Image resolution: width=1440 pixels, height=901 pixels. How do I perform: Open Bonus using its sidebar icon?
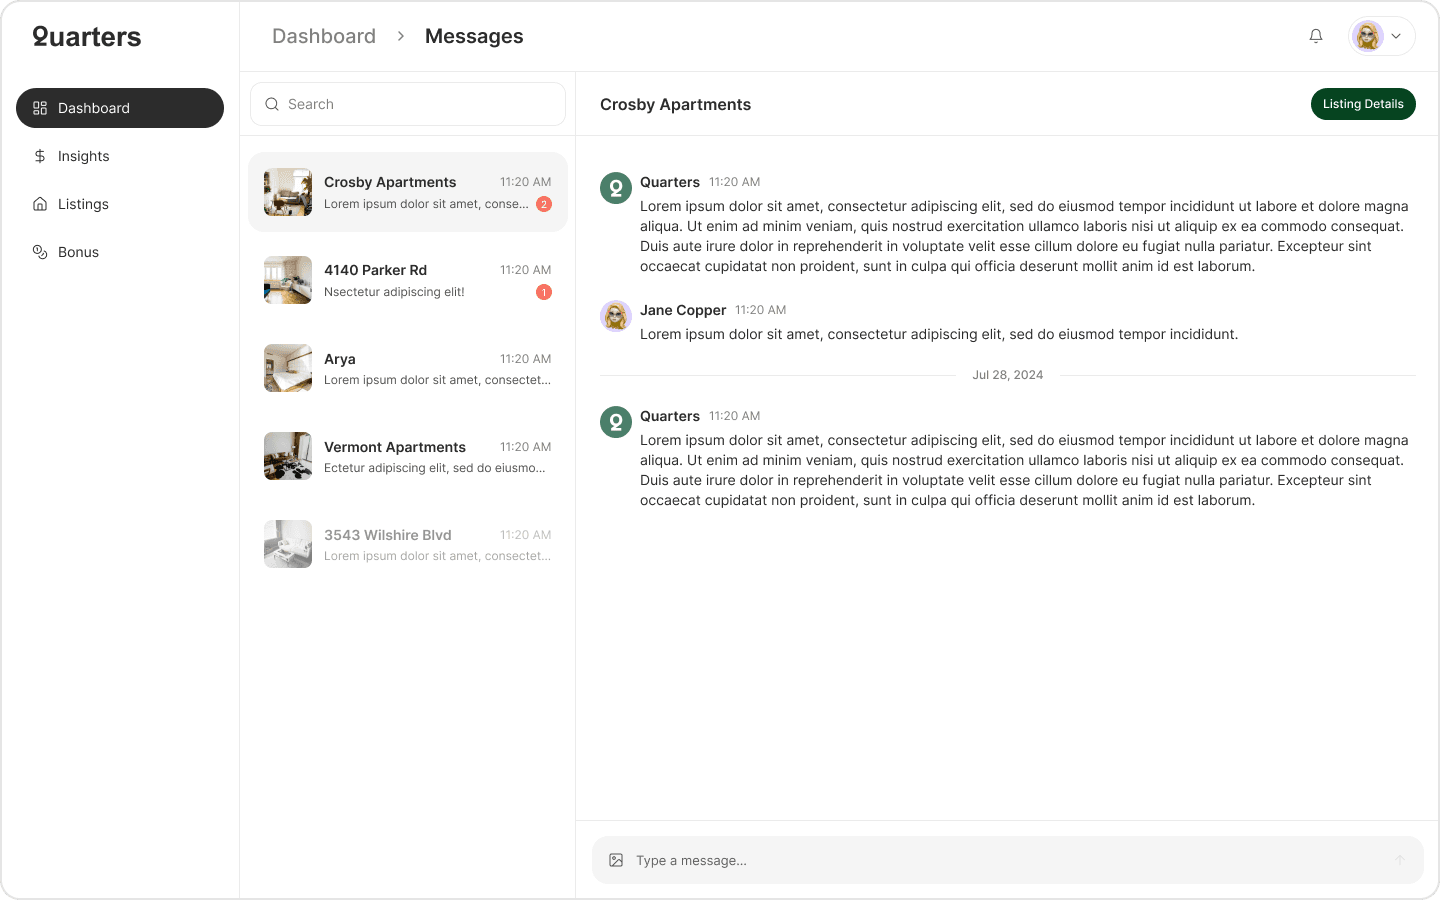coord(39,252)
